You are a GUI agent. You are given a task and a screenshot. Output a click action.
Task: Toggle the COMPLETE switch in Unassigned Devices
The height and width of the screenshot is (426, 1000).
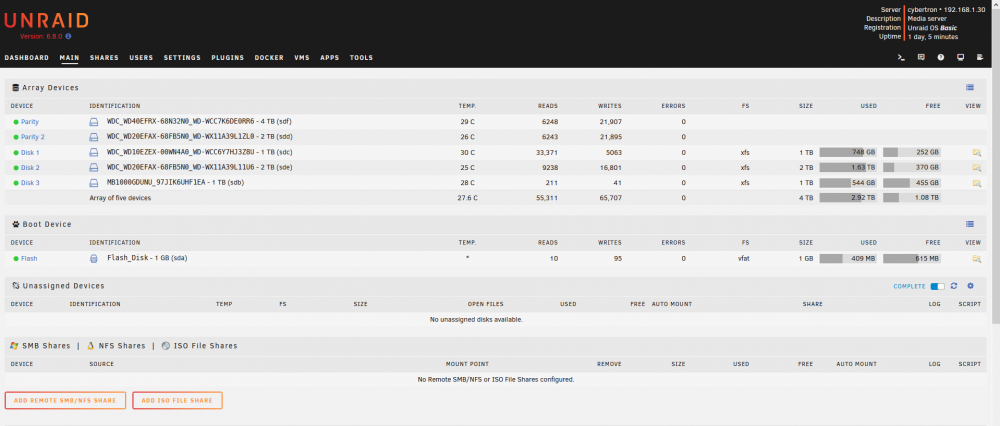tap(938, 286)
